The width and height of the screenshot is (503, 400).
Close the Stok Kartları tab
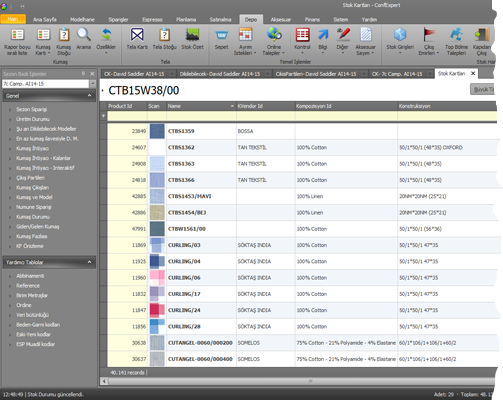point(473,73)
